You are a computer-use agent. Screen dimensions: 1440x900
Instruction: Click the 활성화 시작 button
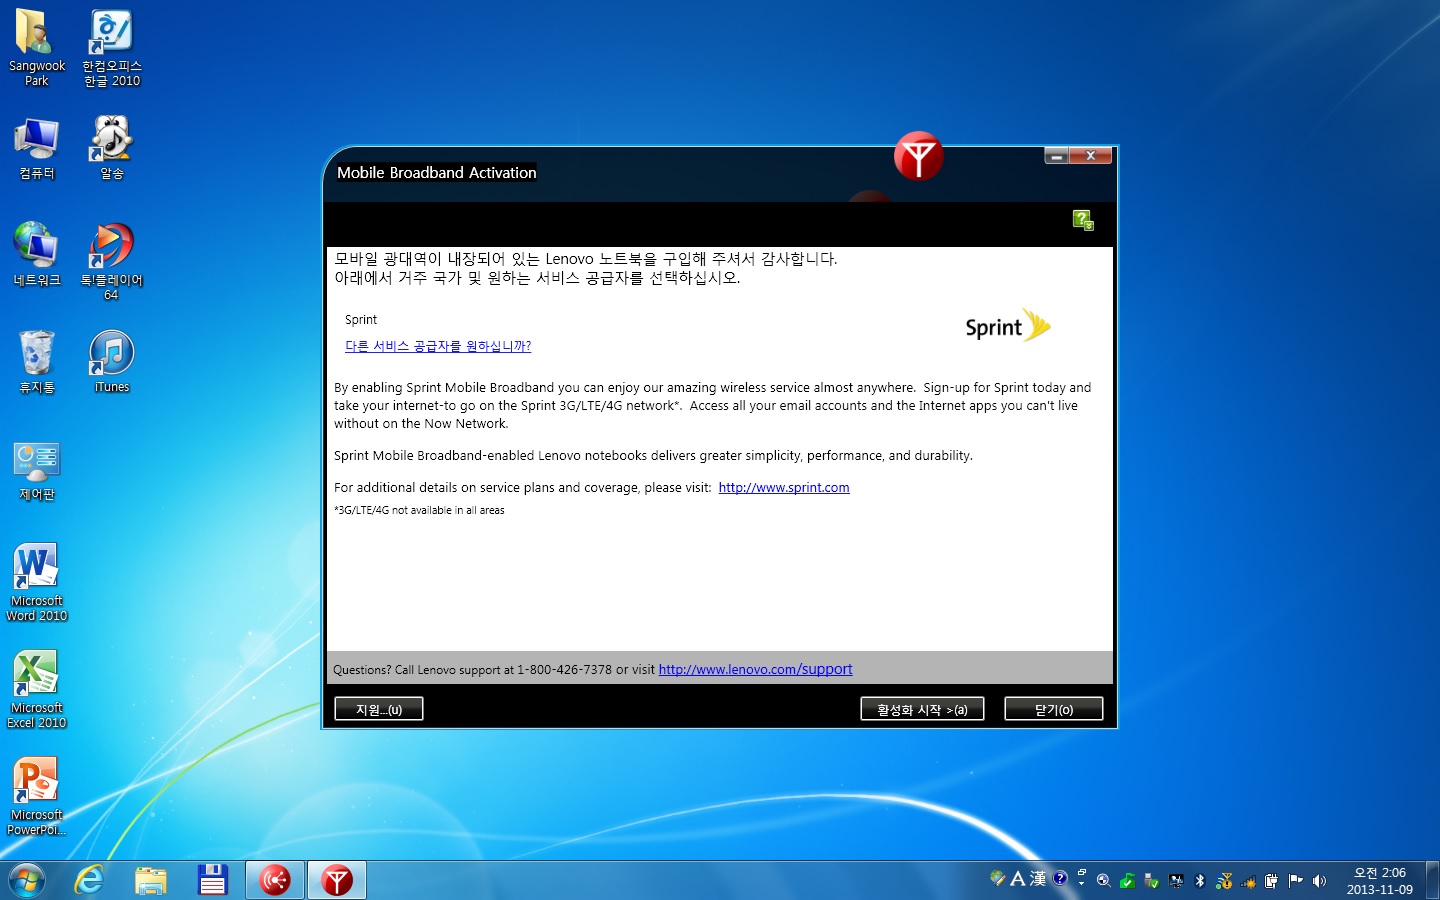tap(922, 709)
